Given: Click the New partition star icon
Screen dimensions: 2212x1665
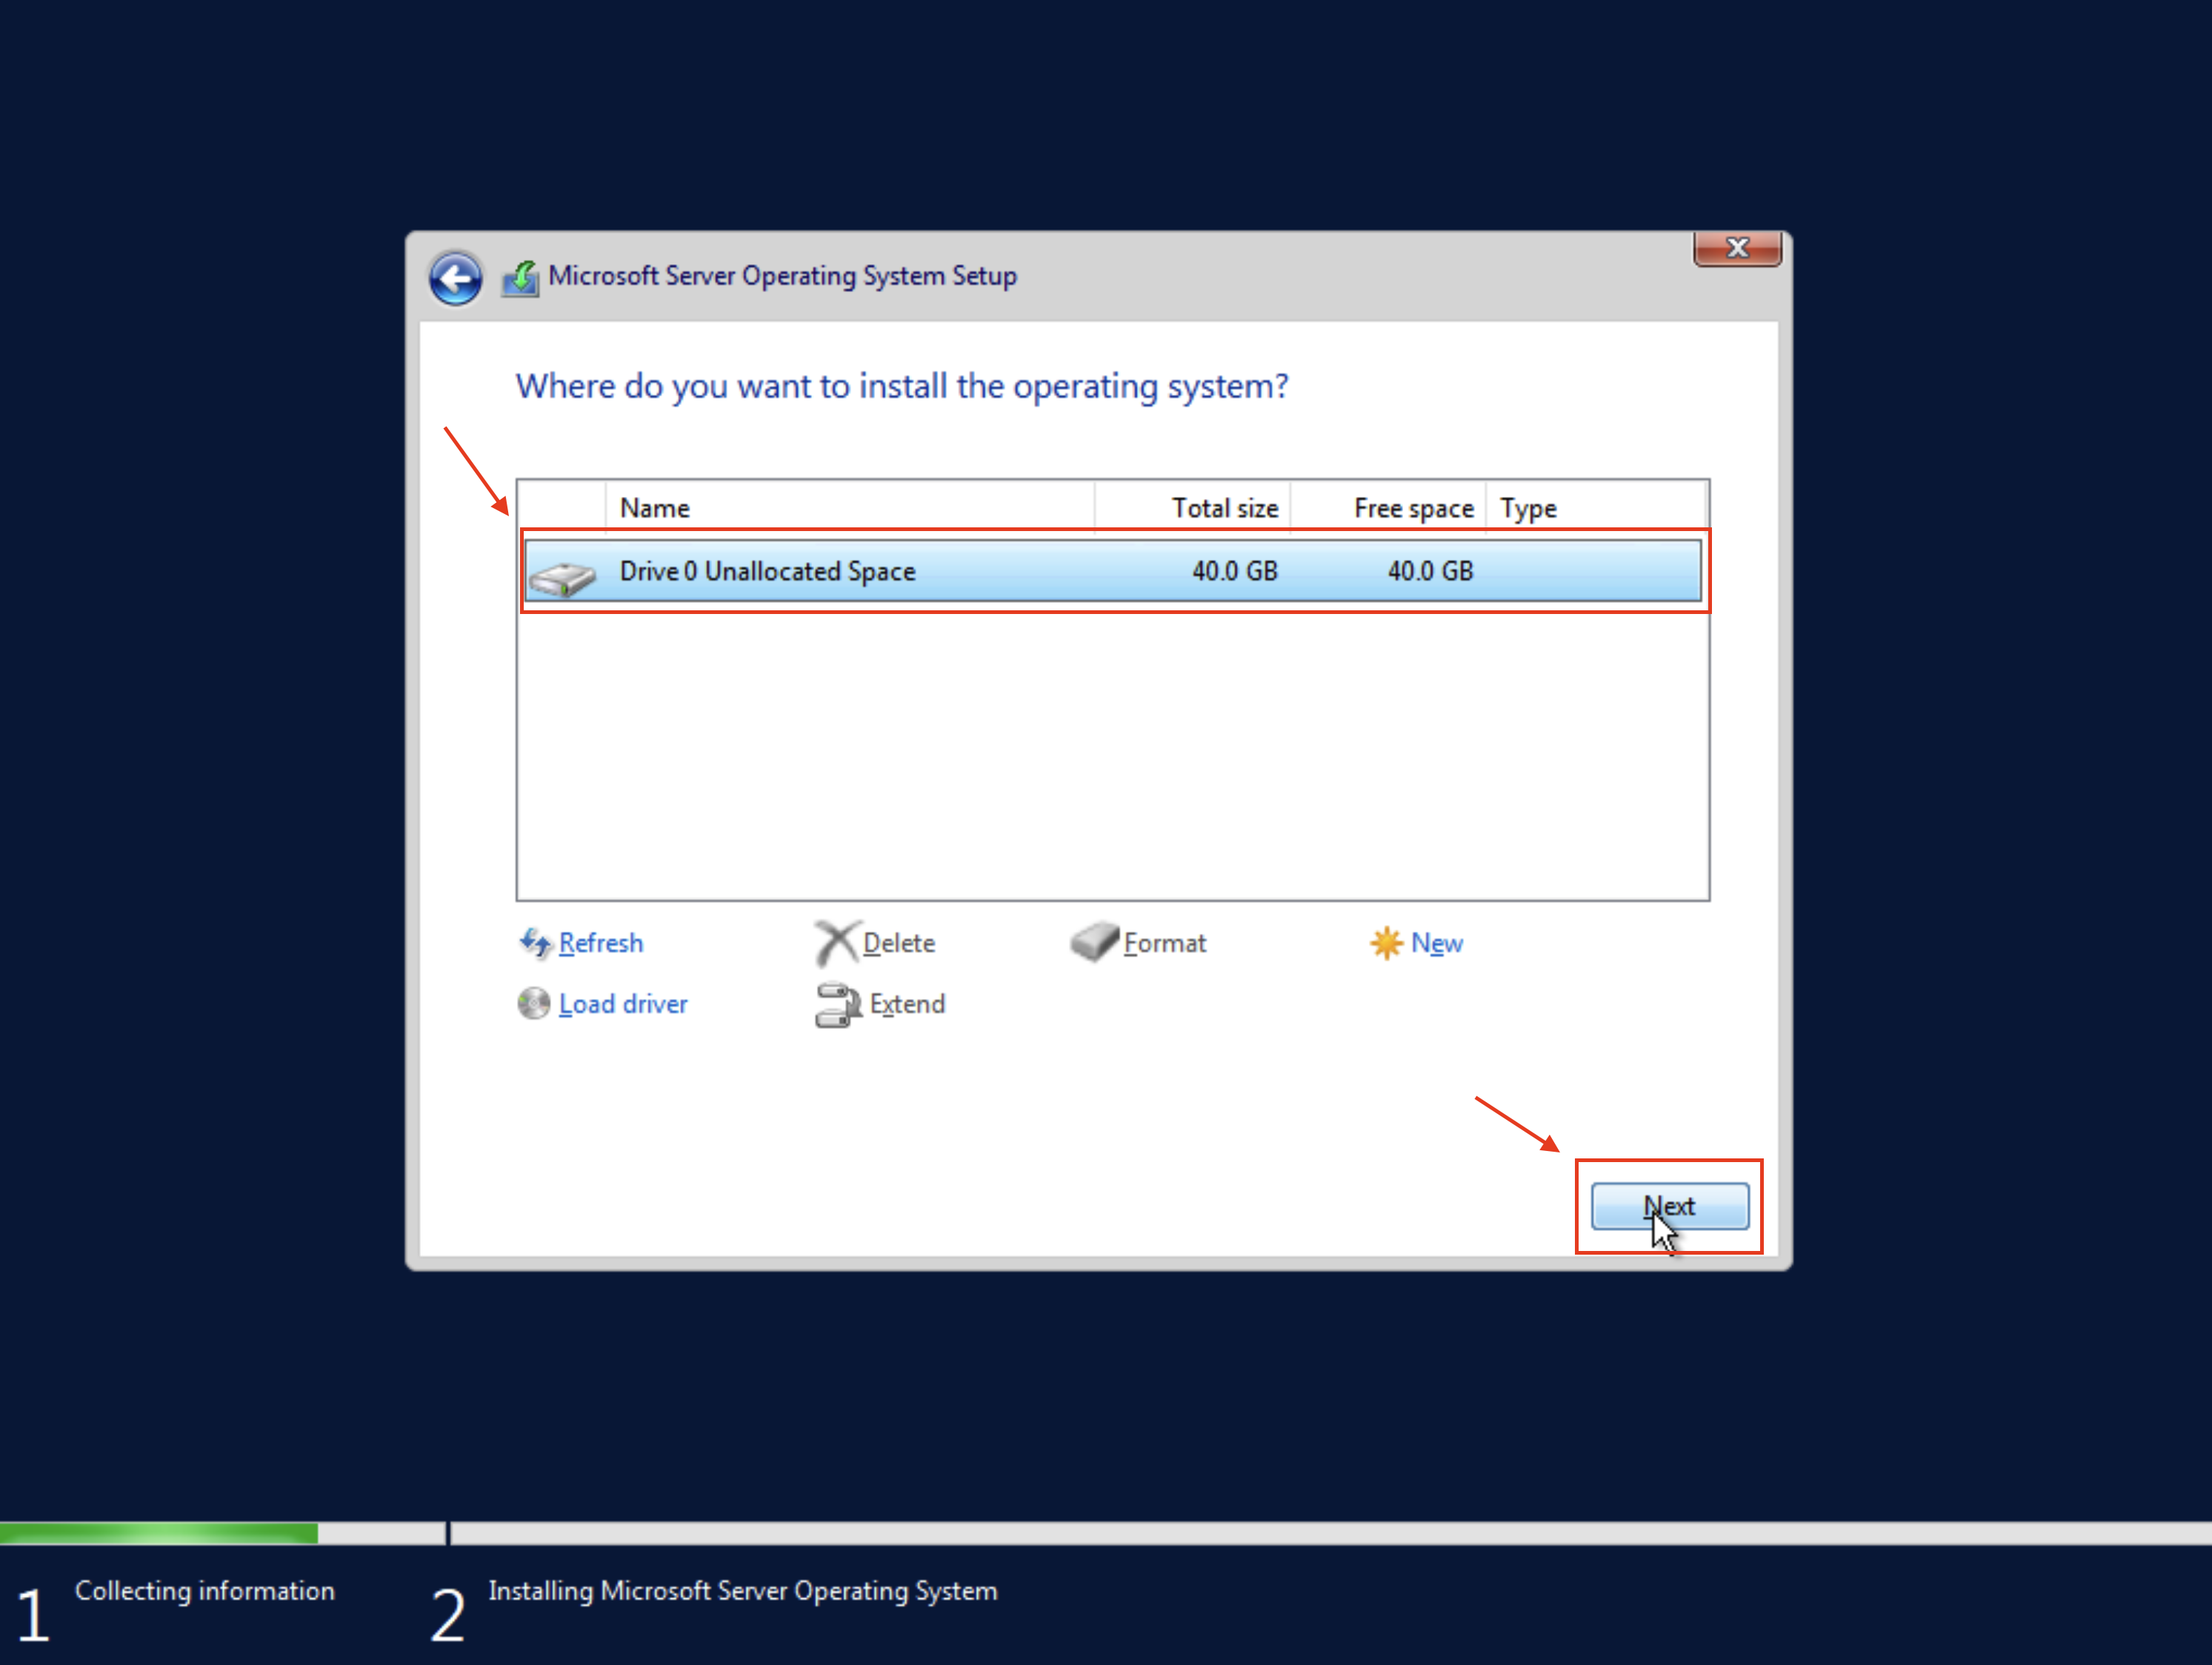Looking at the screenshot, I should [x=1387, y=943].
